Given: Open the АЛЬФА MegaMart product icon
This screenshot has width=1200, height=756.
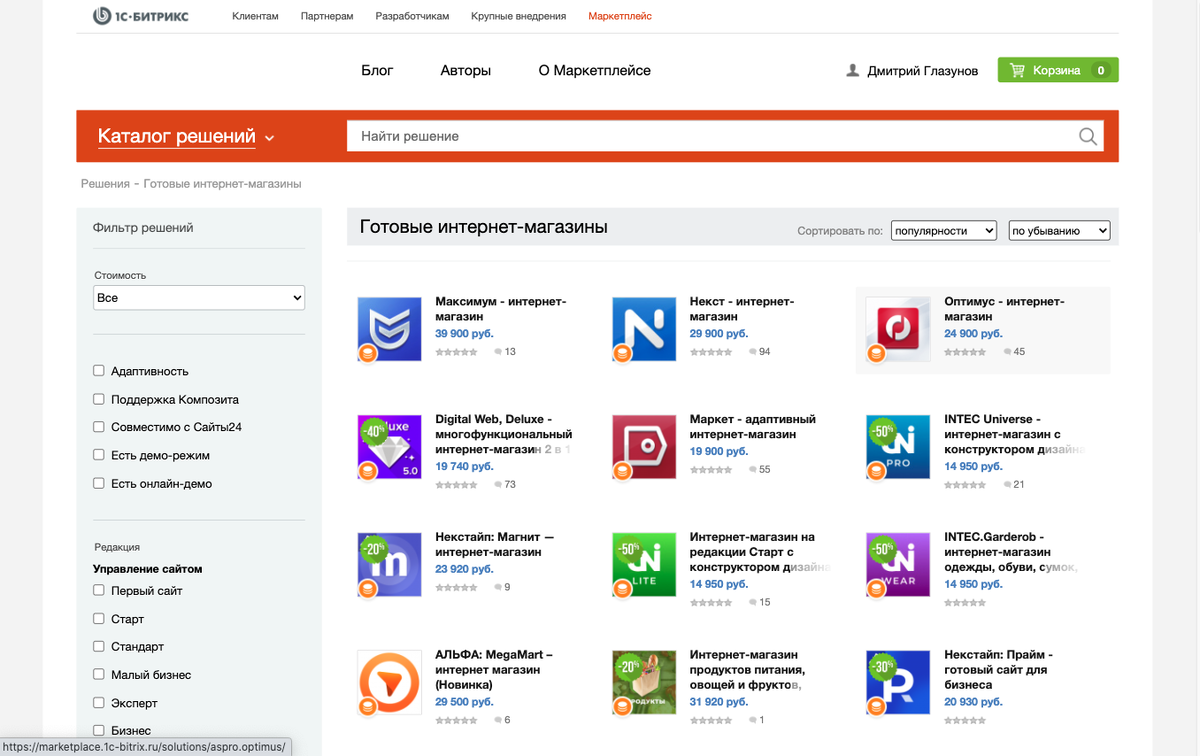Looking at the screenshot, I should (x=389, y=683).
